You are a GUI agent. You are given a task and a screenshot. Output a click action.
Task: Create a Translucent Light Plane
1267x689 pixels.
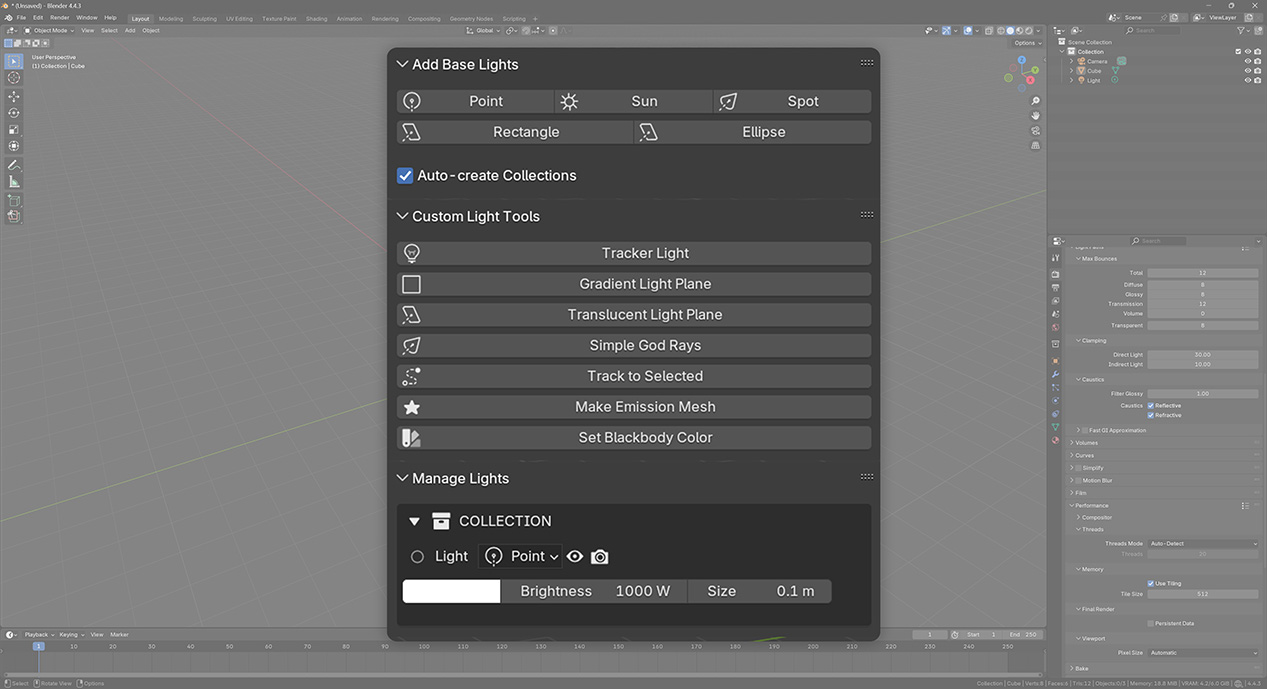click(634, 314)
